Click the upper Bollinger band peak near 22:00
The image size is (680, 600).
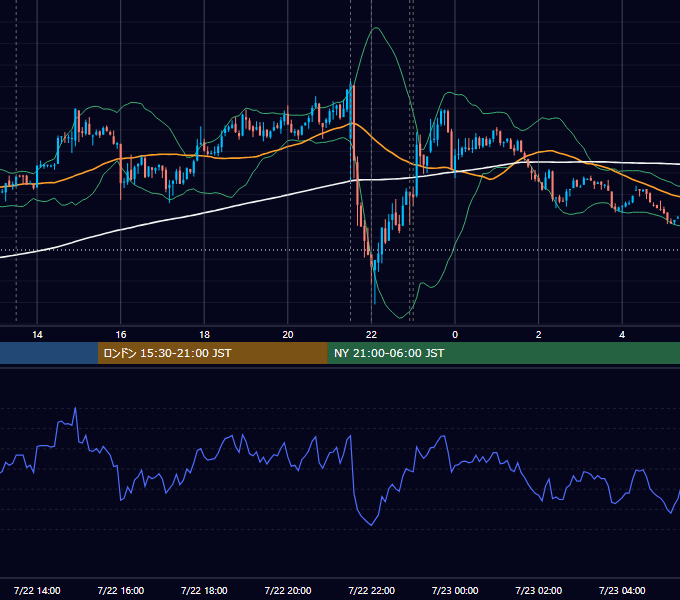coord(376,28)
